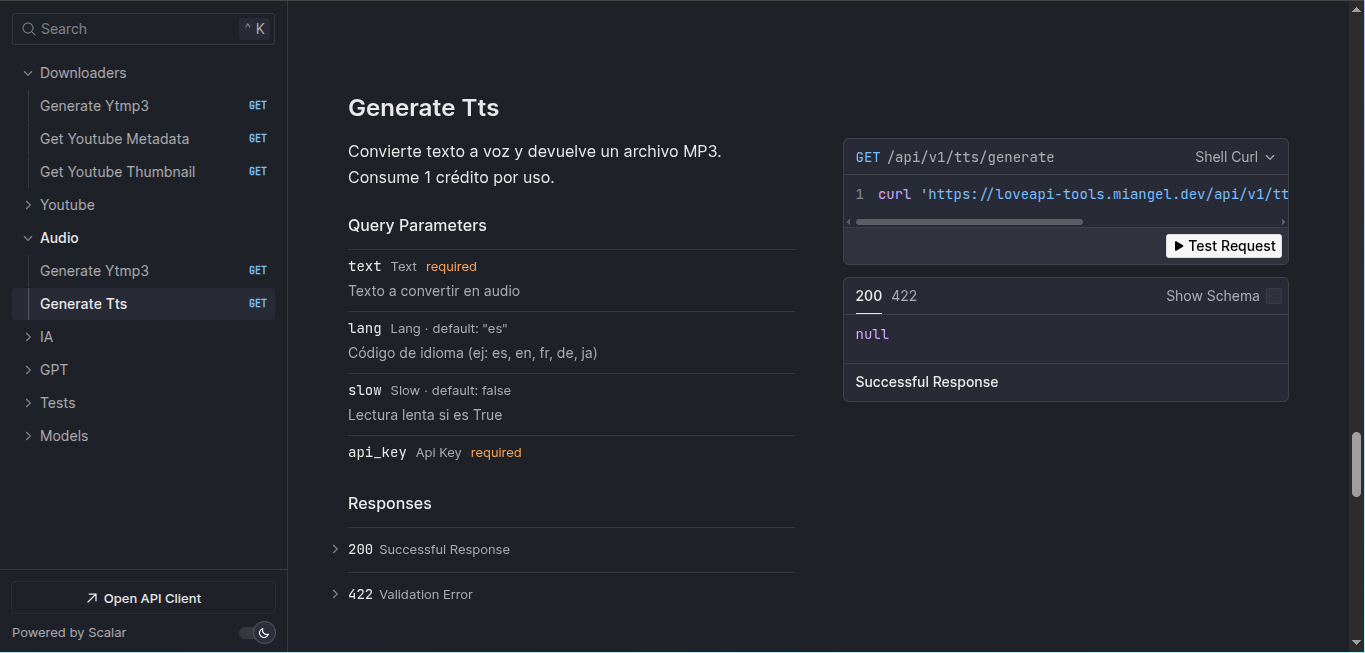This screenshot has width=1365, height=653.
Task: Click the moon icon in the theme switch
Action: point(264,633)
